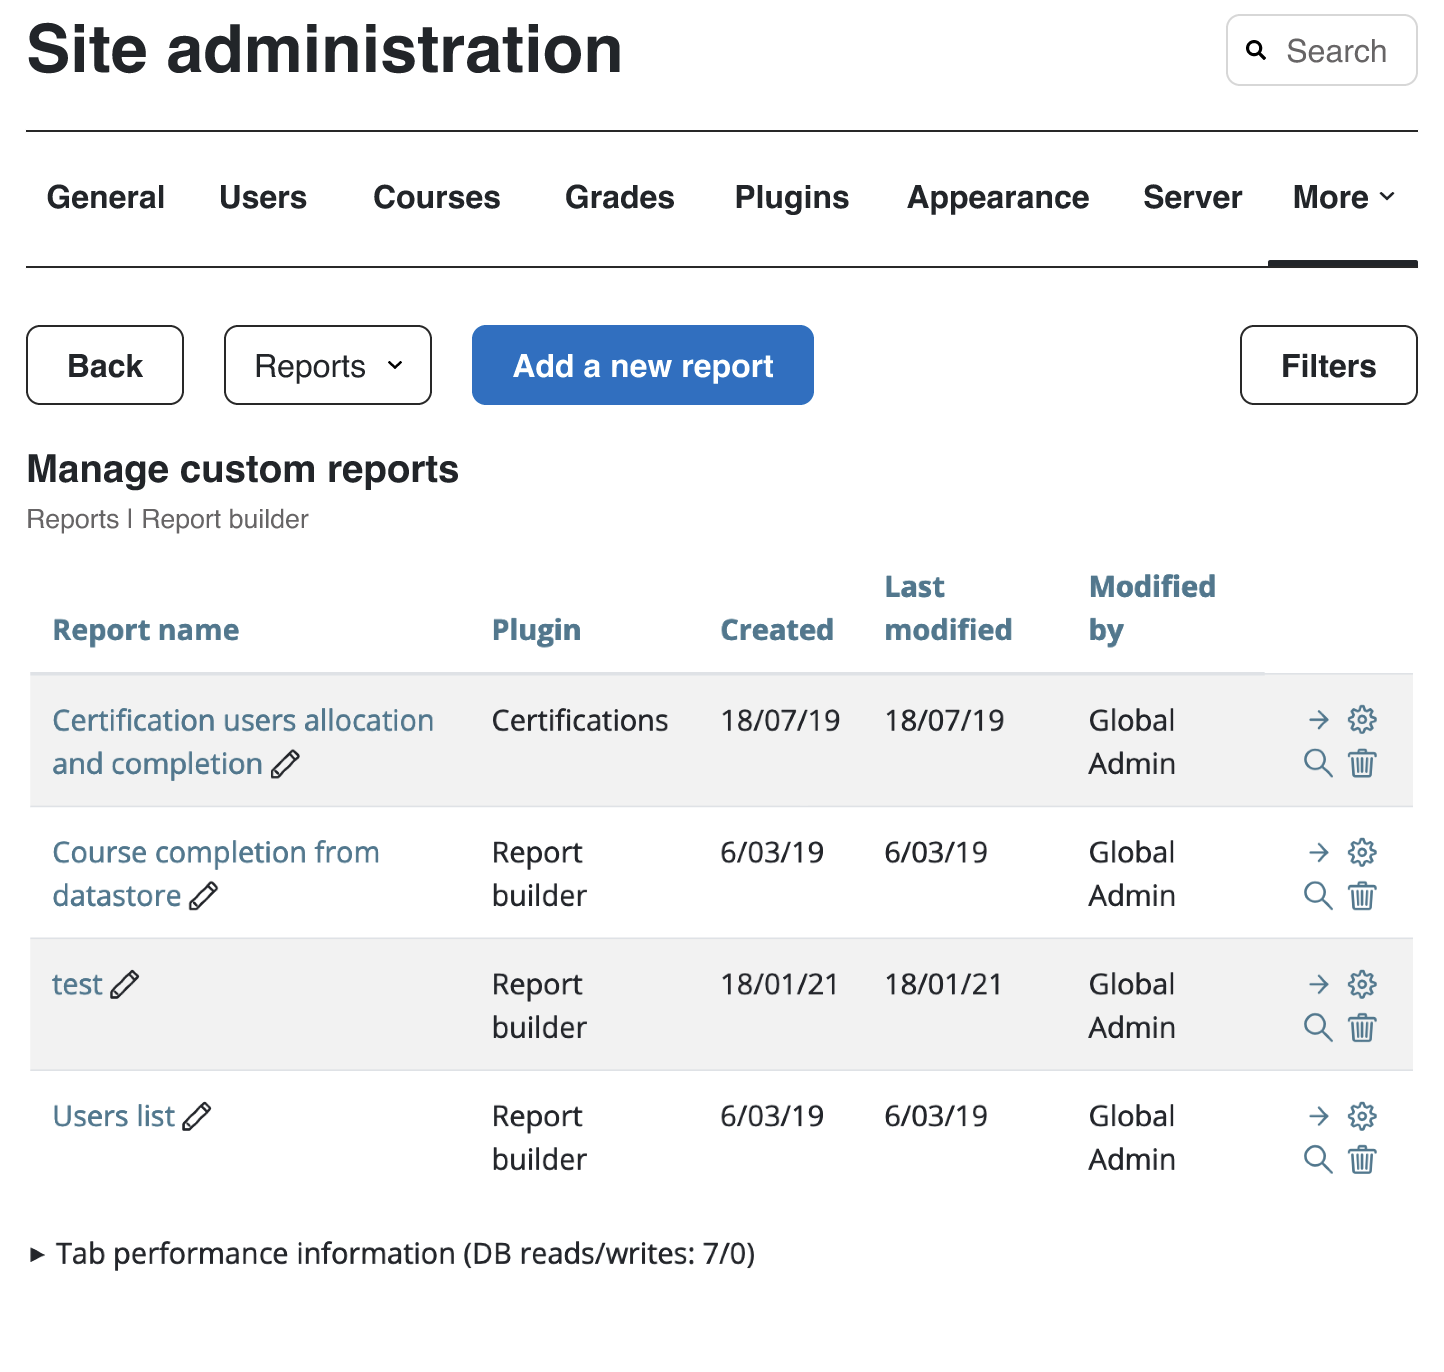Click the Certifications plugin cell
The image size is (1444, 1372).
[x=580, y=720]
